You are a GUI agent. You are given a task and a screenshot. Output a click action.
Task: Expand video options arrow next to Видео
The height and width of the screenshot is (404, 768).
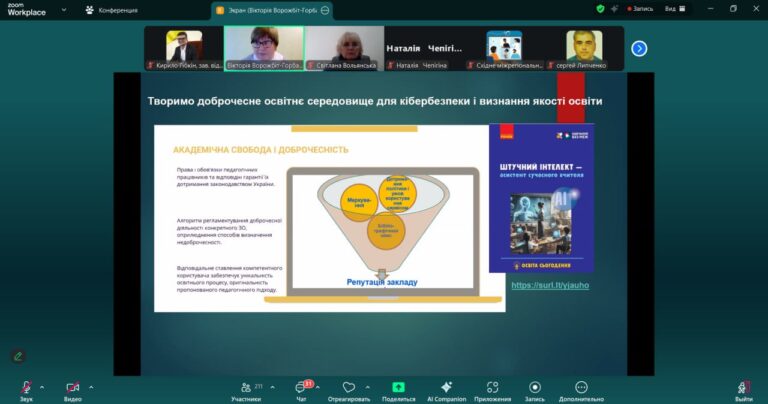91,387
